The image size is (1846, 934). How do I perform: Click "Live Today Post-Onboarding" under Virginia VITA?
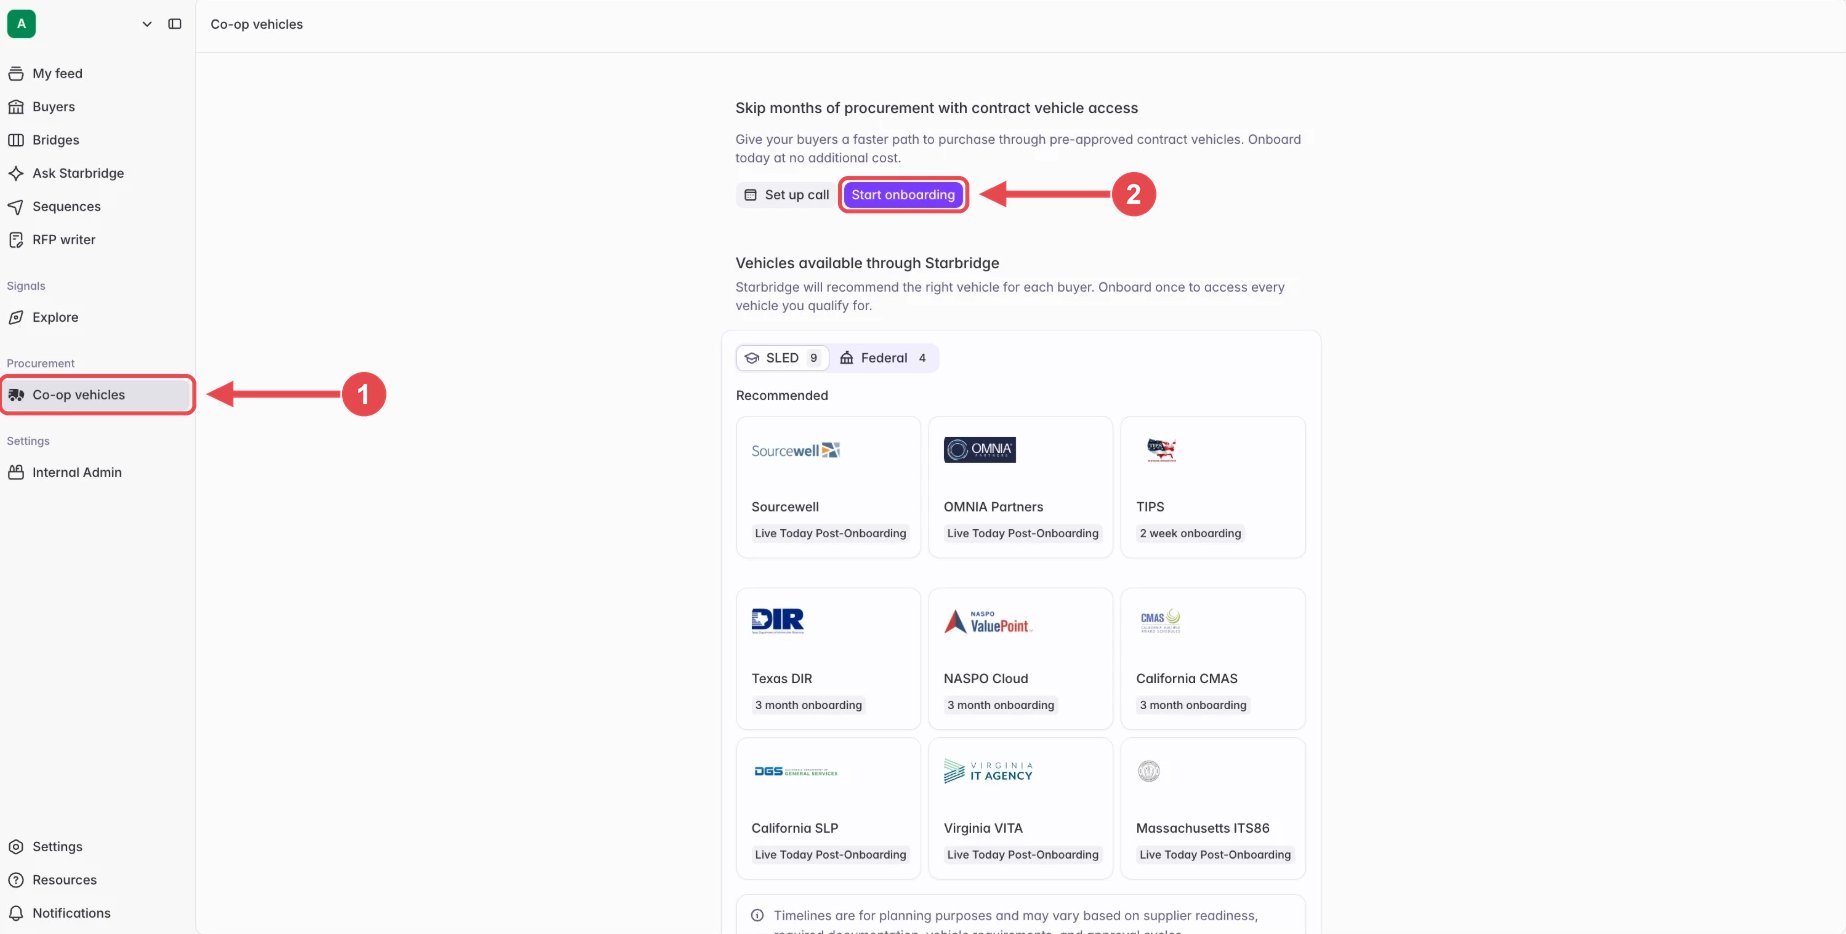coord(1022,855)
